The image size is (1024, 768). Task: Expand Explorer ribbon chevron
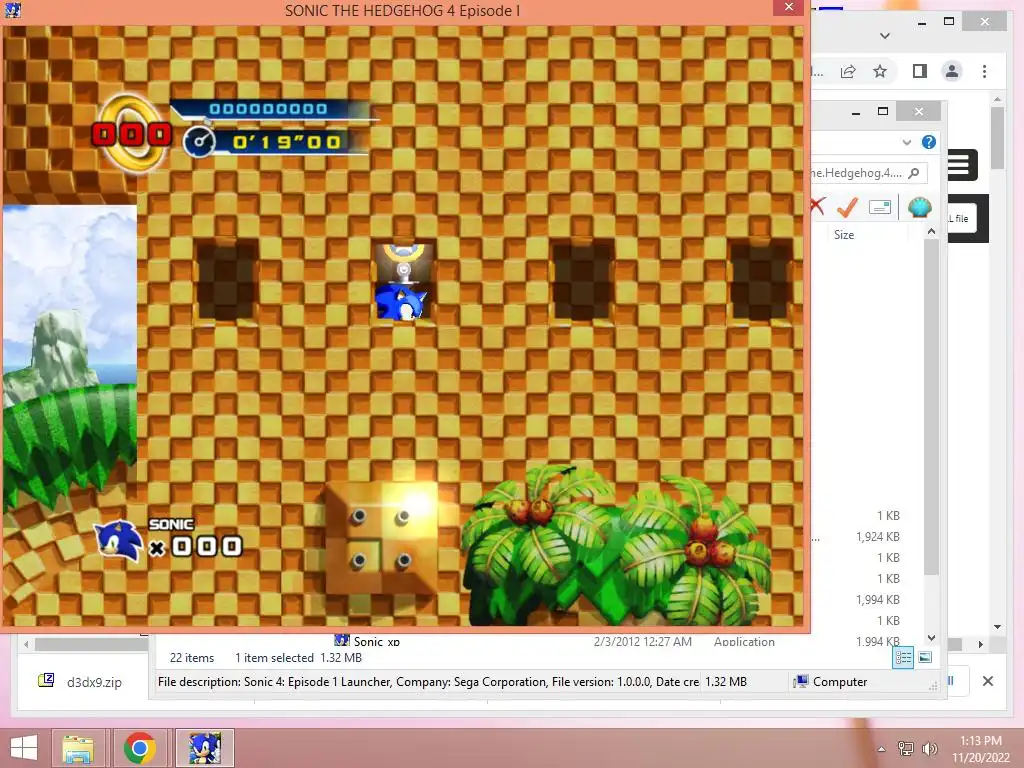click(x=906, y=142)
